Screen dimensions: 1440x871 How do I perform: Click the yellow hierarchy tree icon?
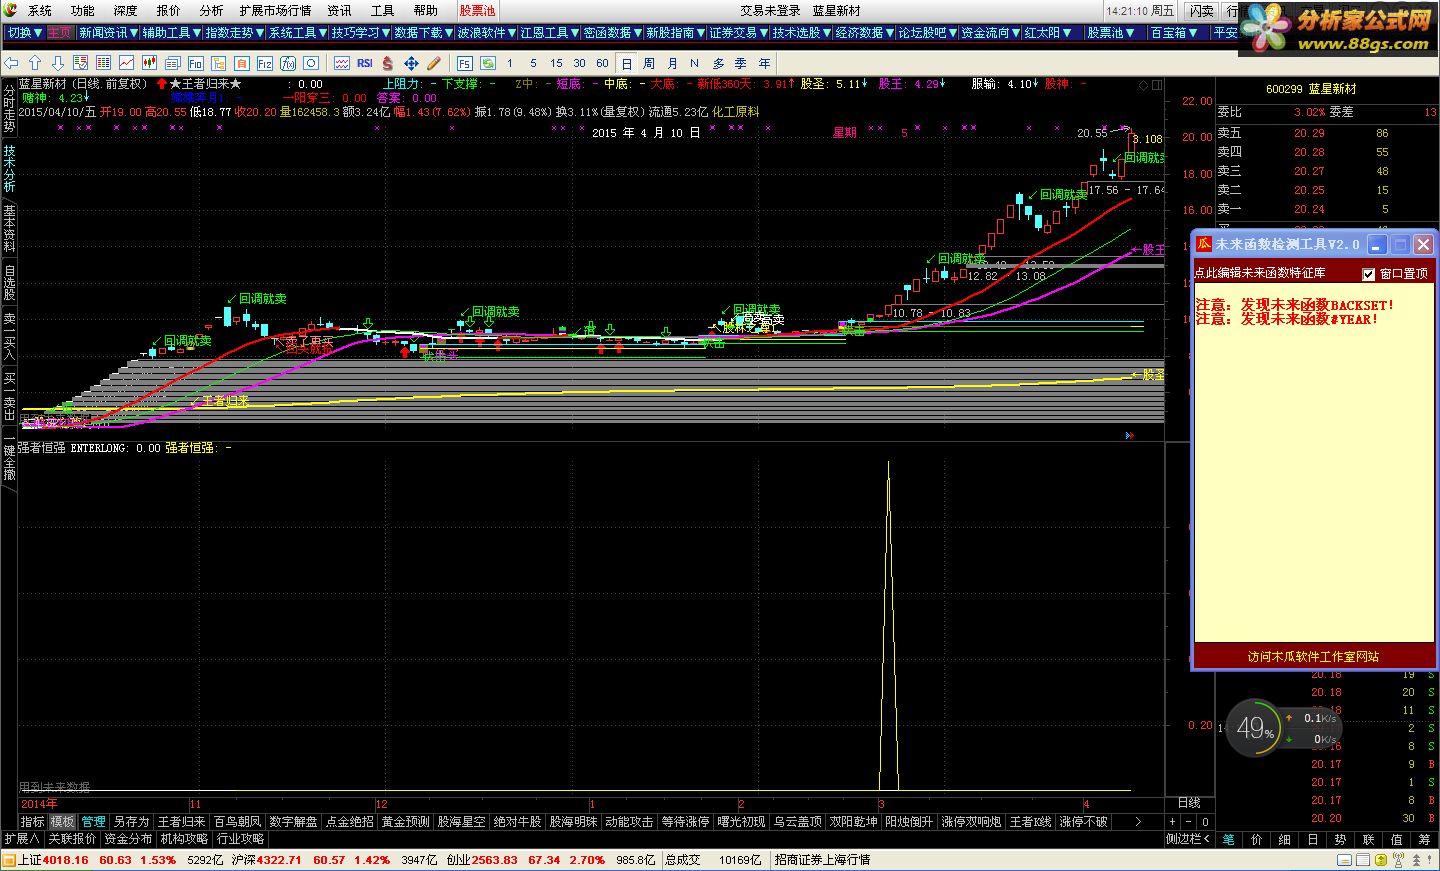point(218,63)
